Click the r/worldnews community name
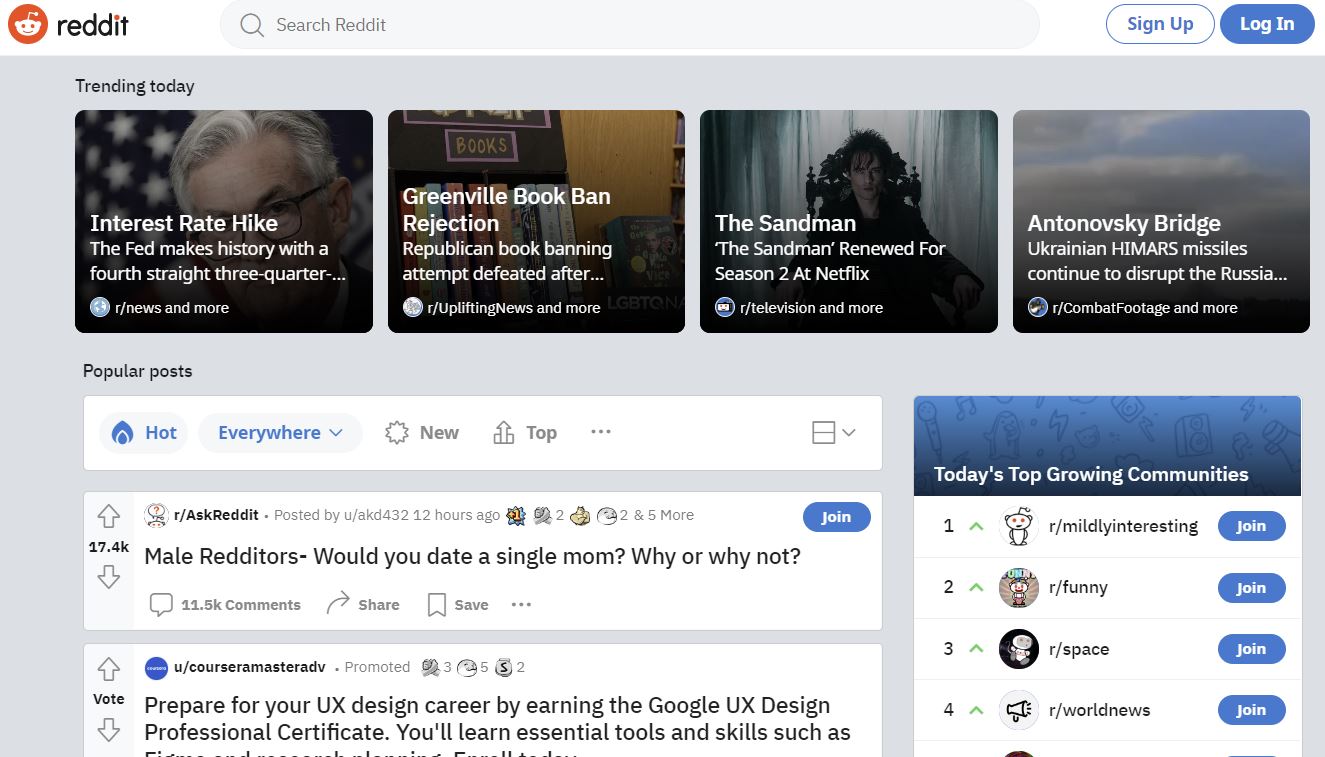The width and height of the screenshot is (1325, 757). [1099, 710]
